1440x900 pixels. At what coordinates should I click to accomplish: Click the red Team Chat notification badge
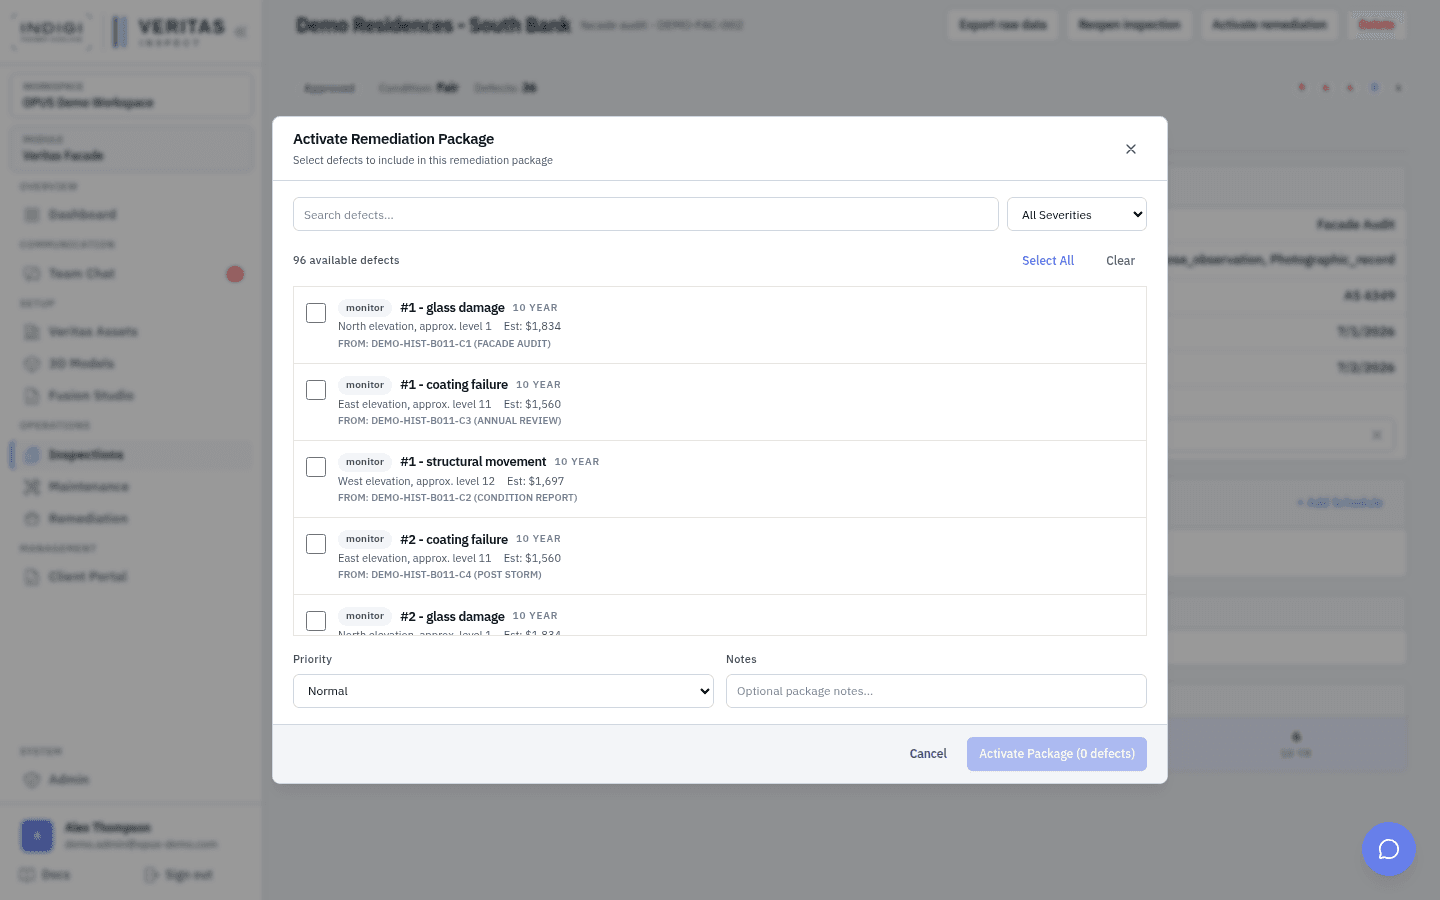point(235,274)
